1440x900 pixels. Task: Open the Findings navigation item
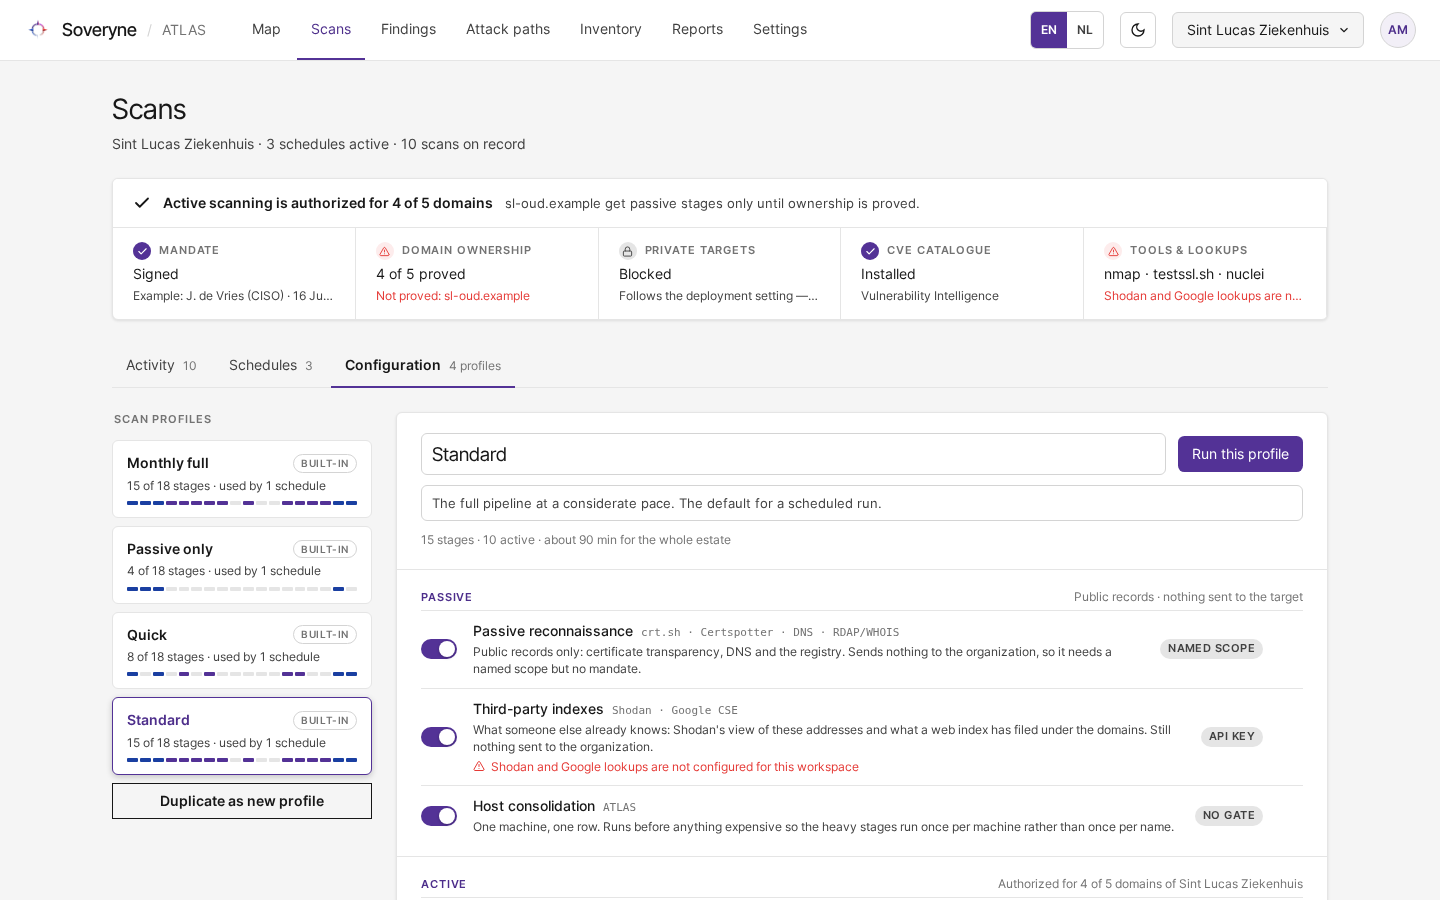pos(408,30)
